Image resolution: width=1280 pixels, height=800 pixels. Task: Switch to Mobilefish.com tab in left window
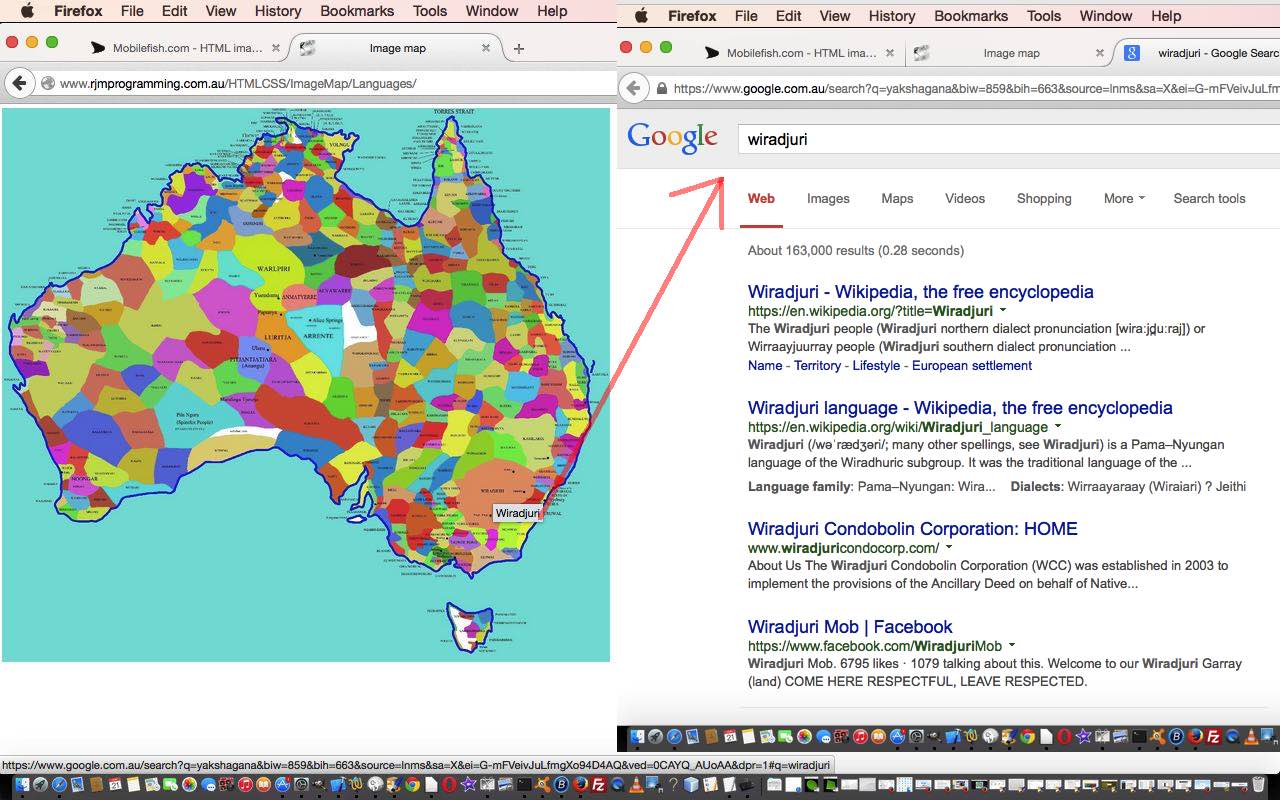click(187, 48)
